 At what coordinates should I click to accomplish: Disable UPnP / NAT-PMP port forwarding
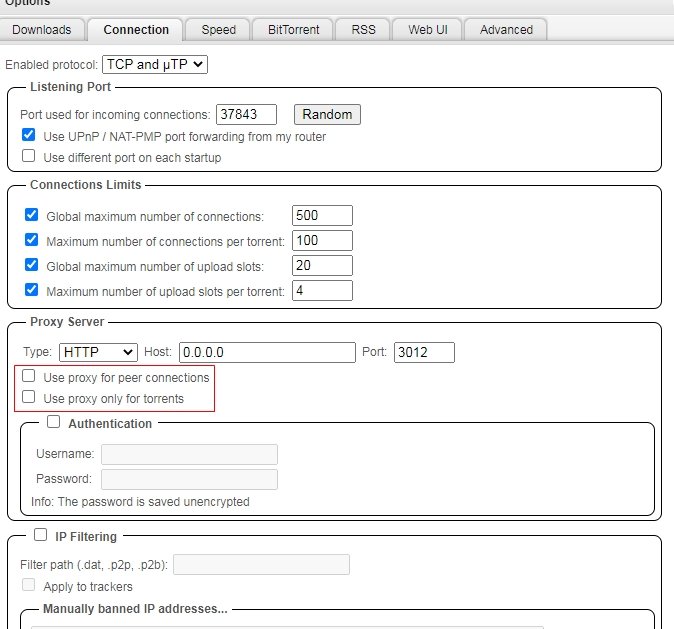pyautogui.click(x=29, y=136)
